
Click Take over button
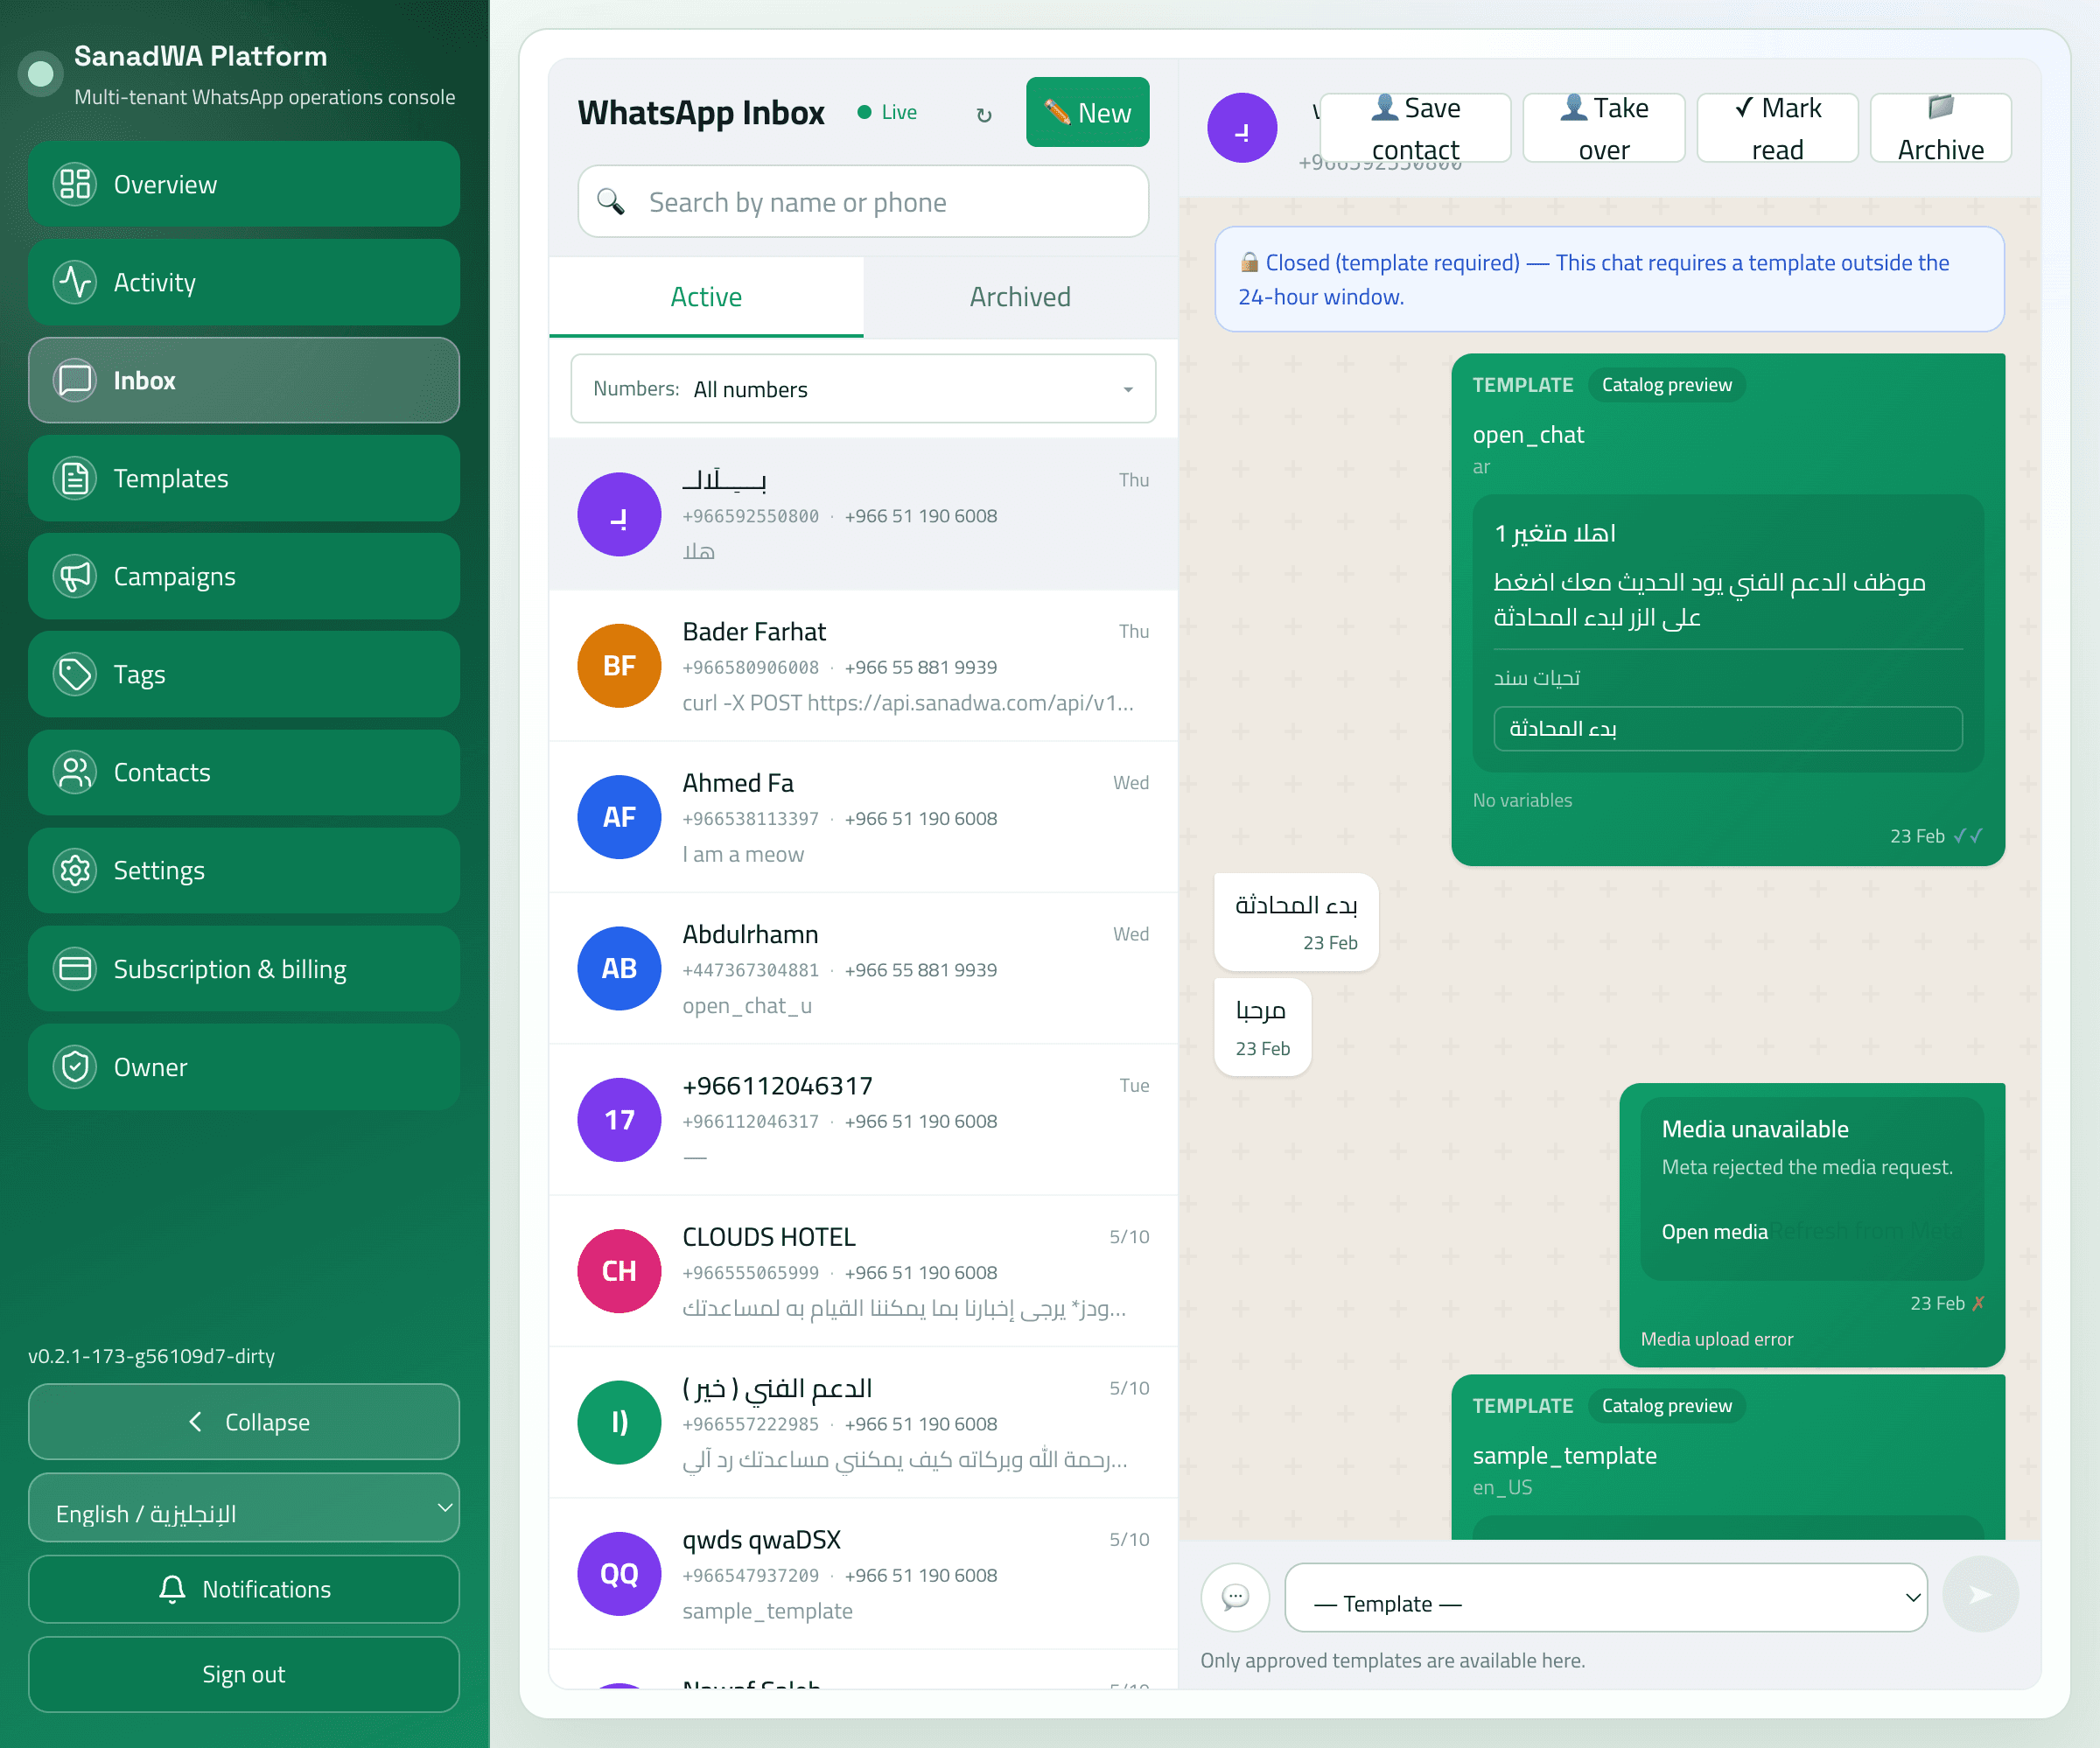point(1604,128)
